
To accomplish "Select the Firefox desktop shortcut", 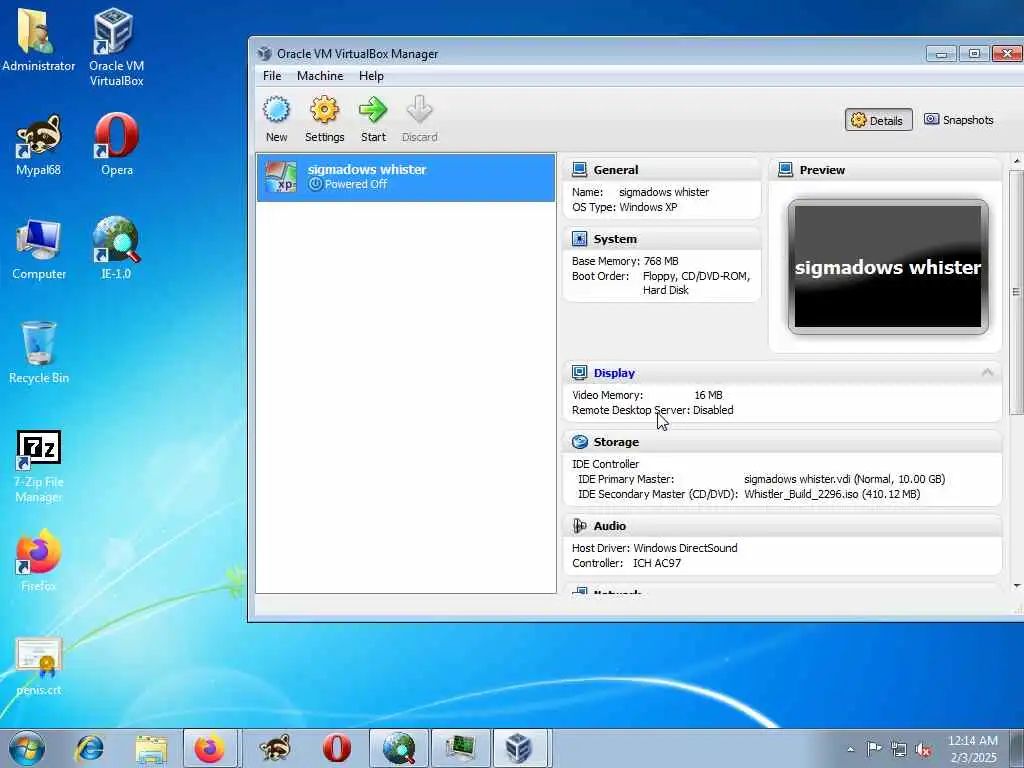I will tap(39, 560).
